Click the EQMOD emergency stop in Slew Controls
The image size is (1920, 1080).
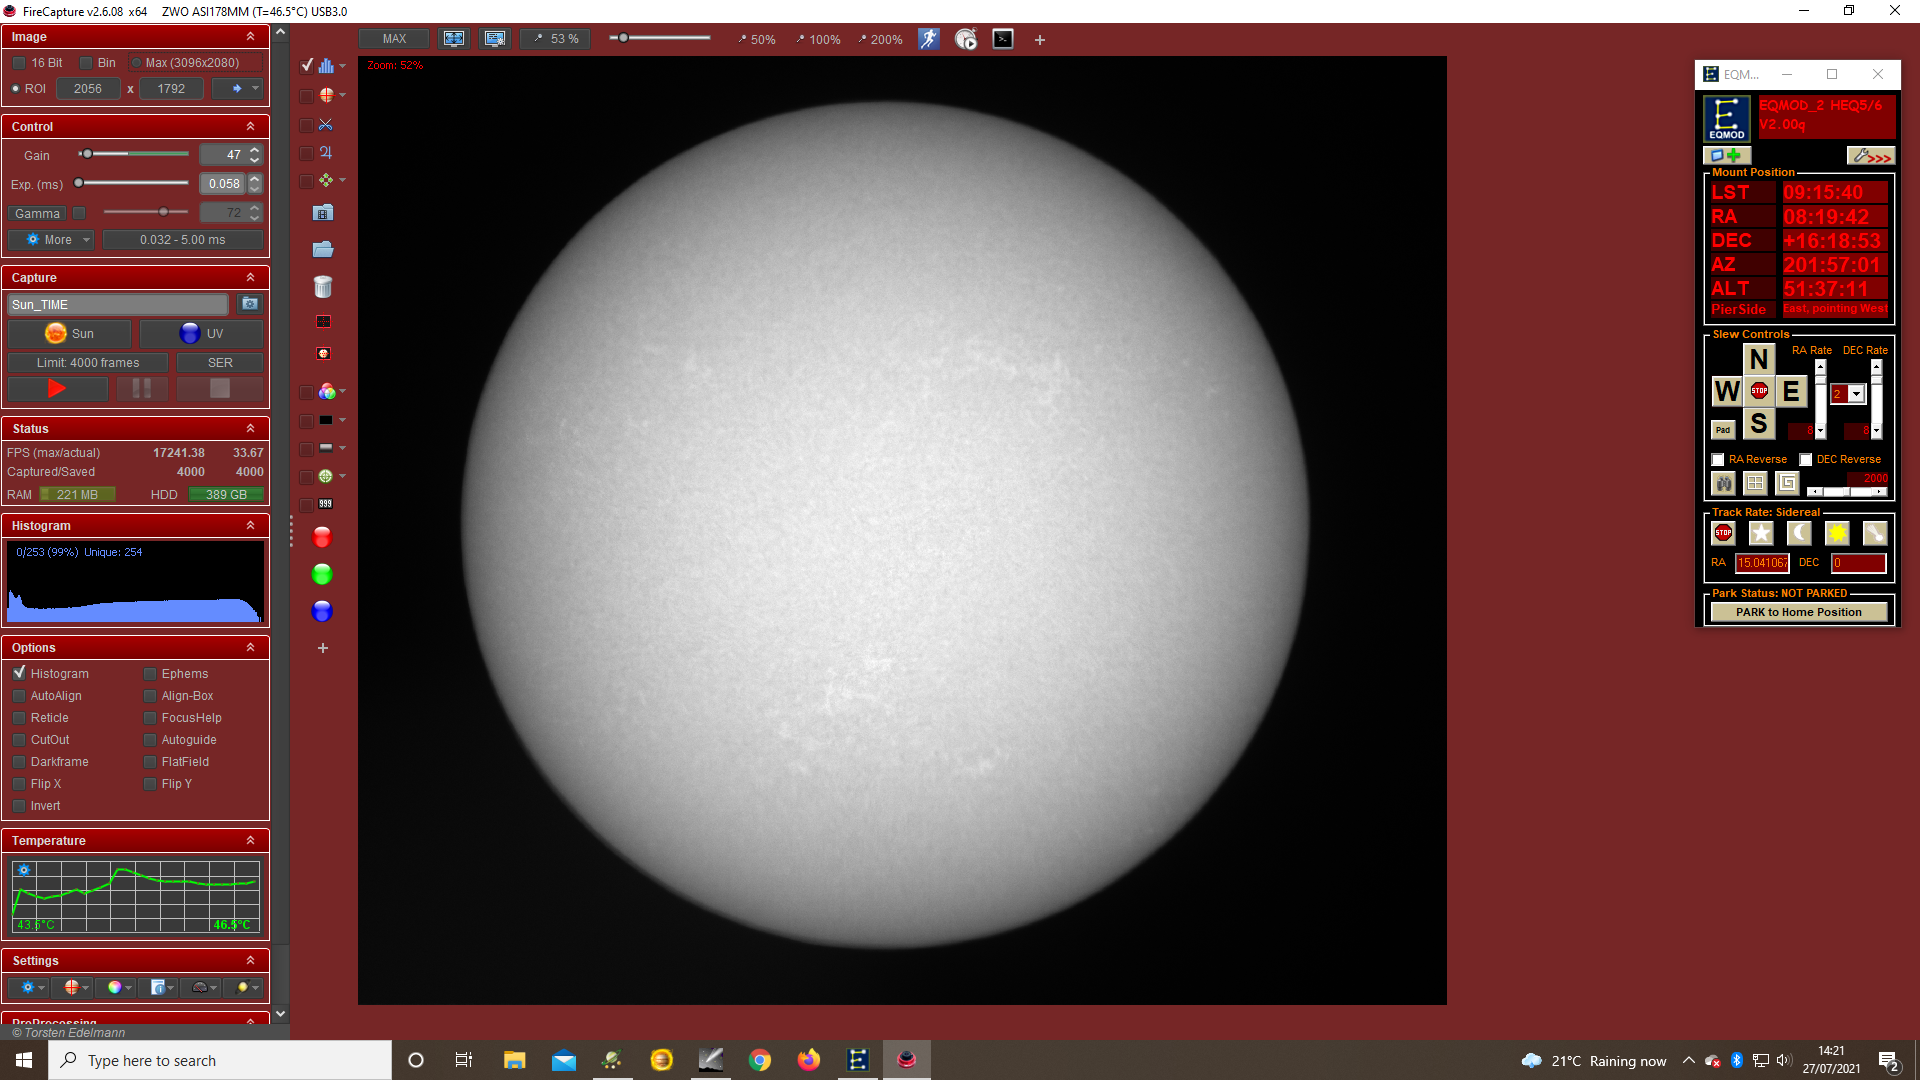[1759, 391]
